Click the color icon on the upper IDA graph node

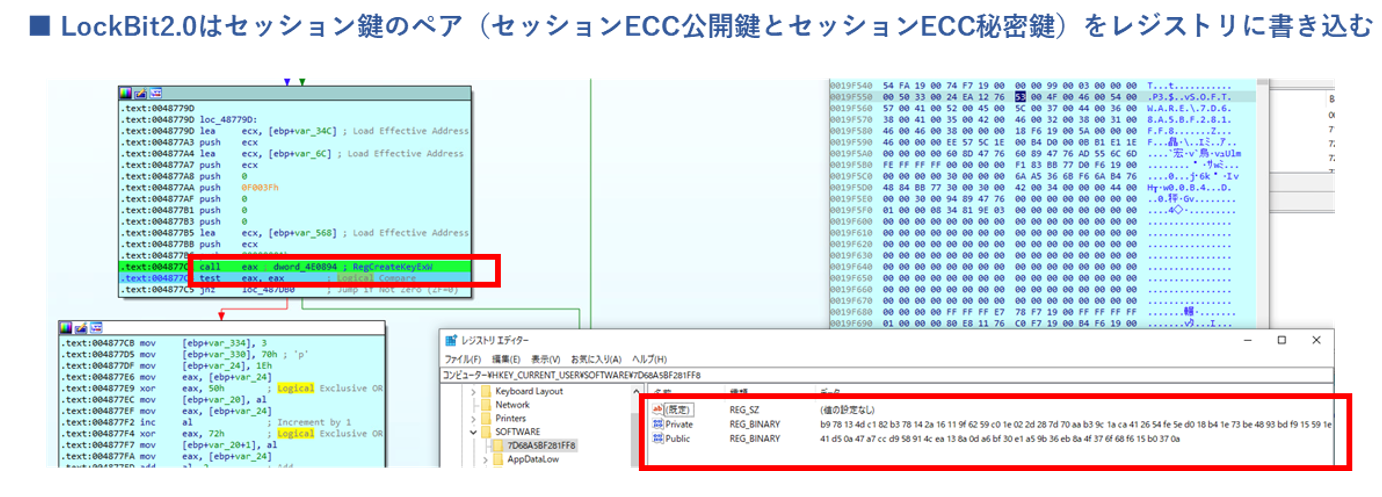tap(125, 93)
